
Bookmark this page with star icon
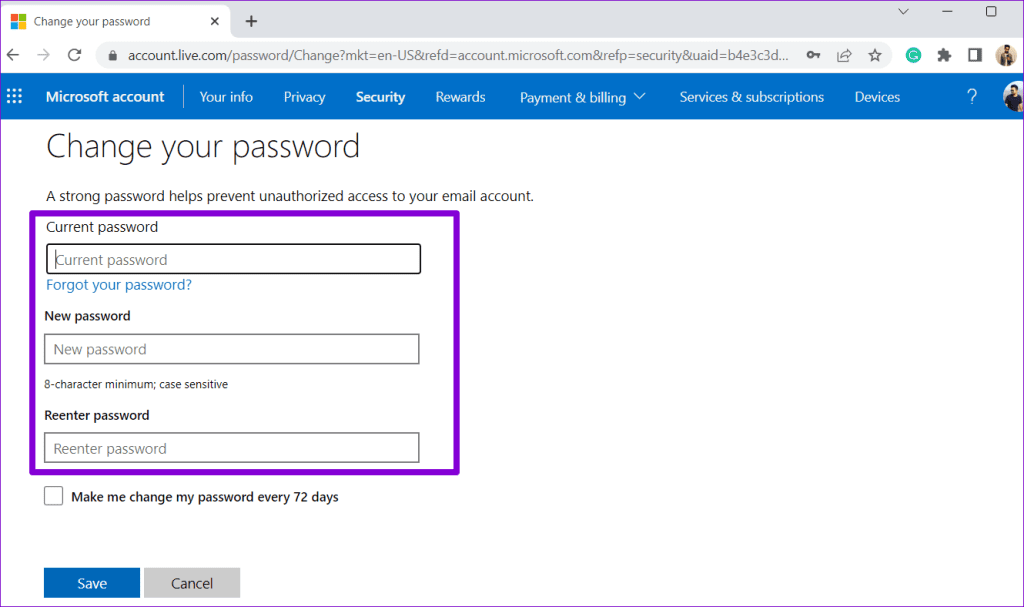pos(874,55)
